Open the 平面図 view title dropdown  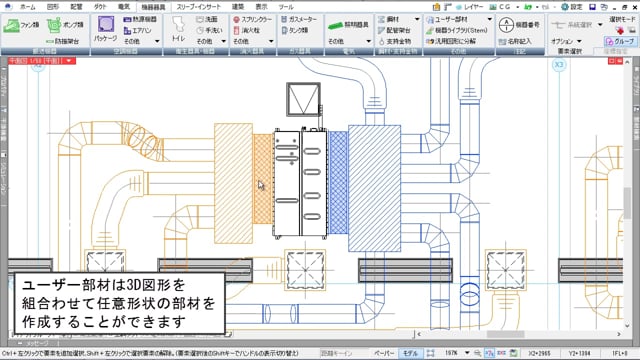click(69, 61)
